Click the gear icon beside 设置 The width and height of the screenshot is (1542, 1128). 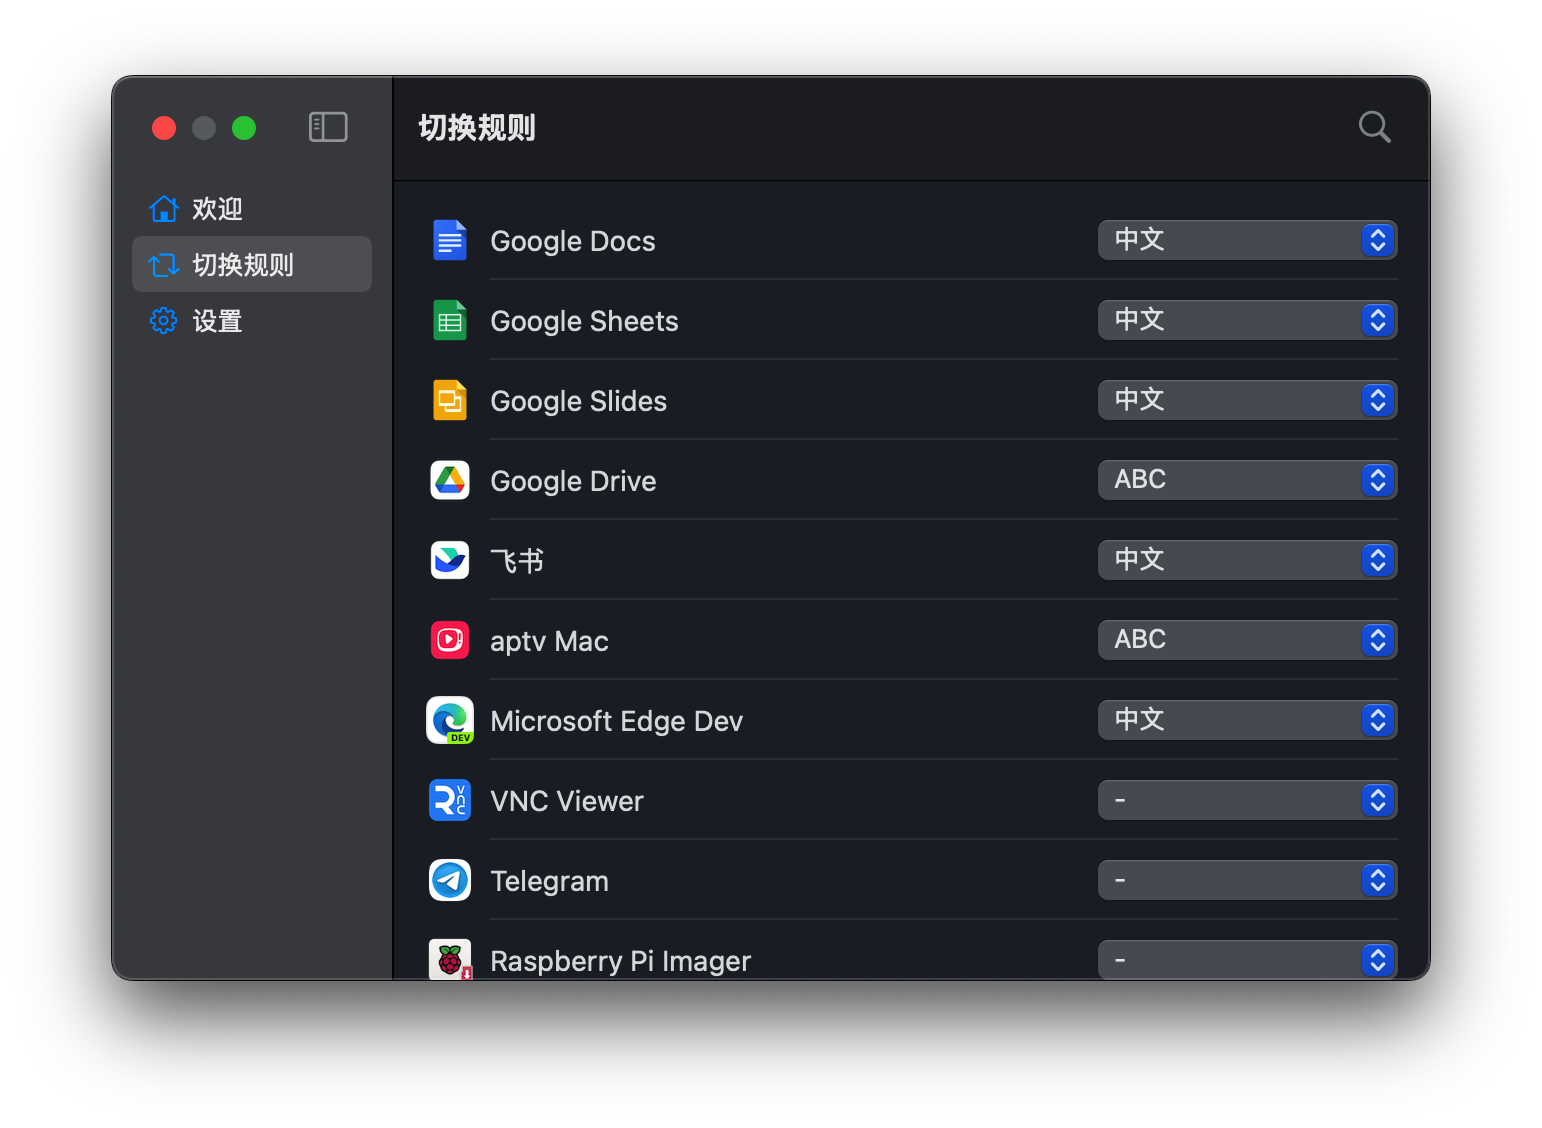[x=164, y=320]
